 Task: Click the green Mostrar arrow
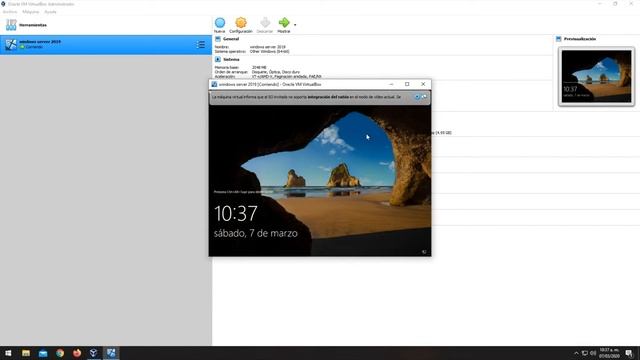click(x=284, y=22)
